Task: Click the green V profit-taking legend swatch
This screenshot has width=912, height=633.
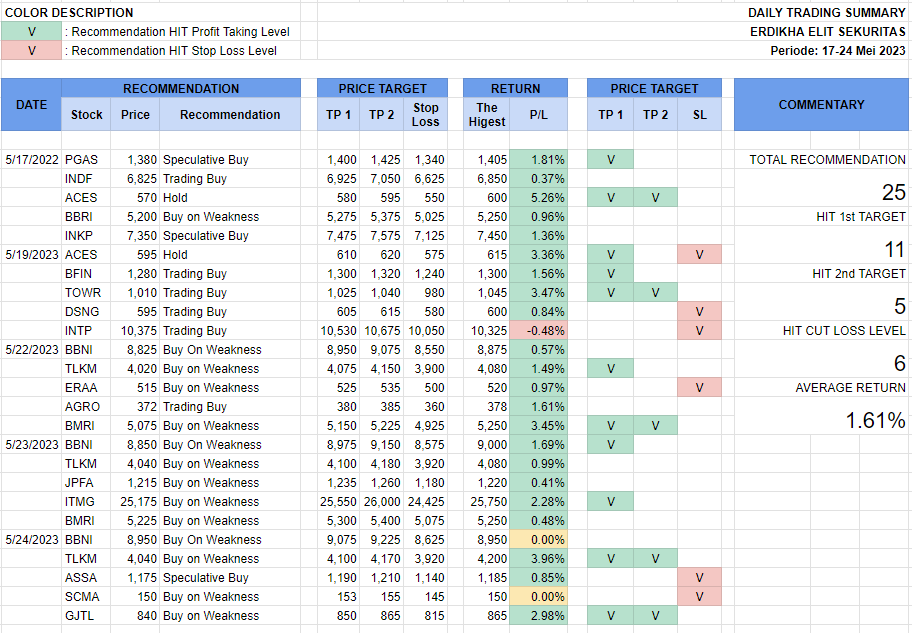Action: pyautogui.click(x=31, y=32)
